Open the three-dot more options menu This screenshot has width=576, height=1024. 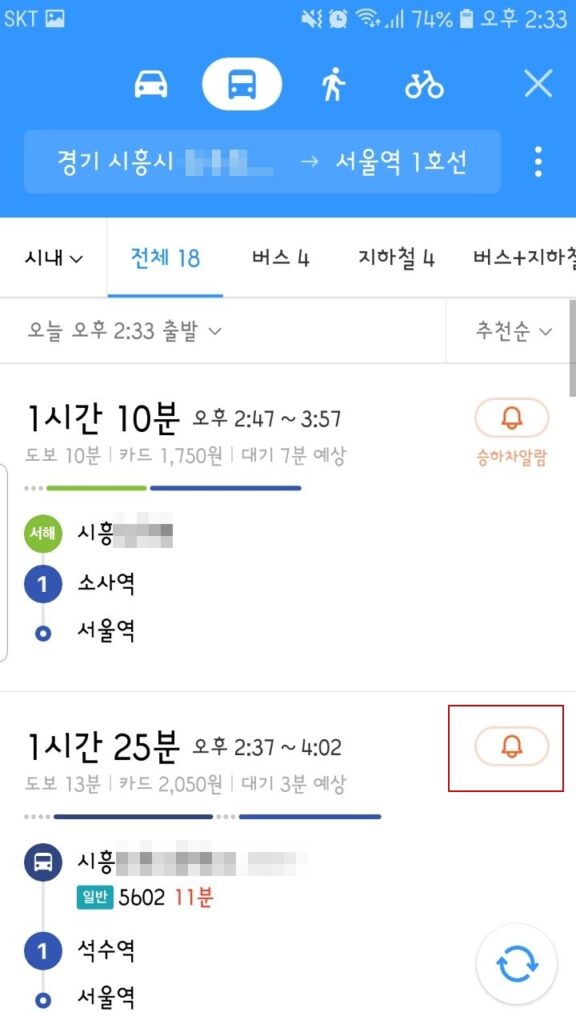point(538,161)
